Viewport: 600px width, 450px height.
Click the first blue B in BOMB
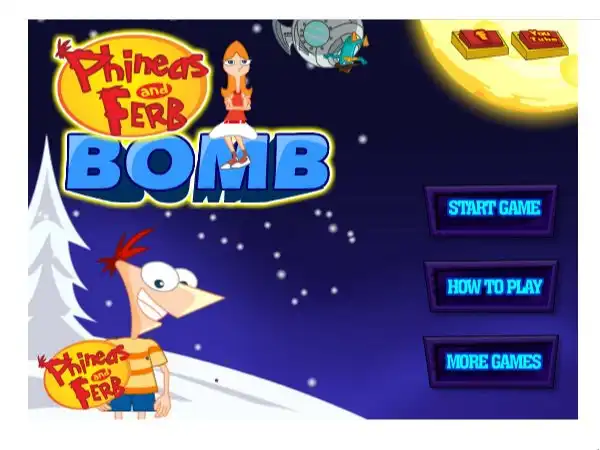(96, 163)
